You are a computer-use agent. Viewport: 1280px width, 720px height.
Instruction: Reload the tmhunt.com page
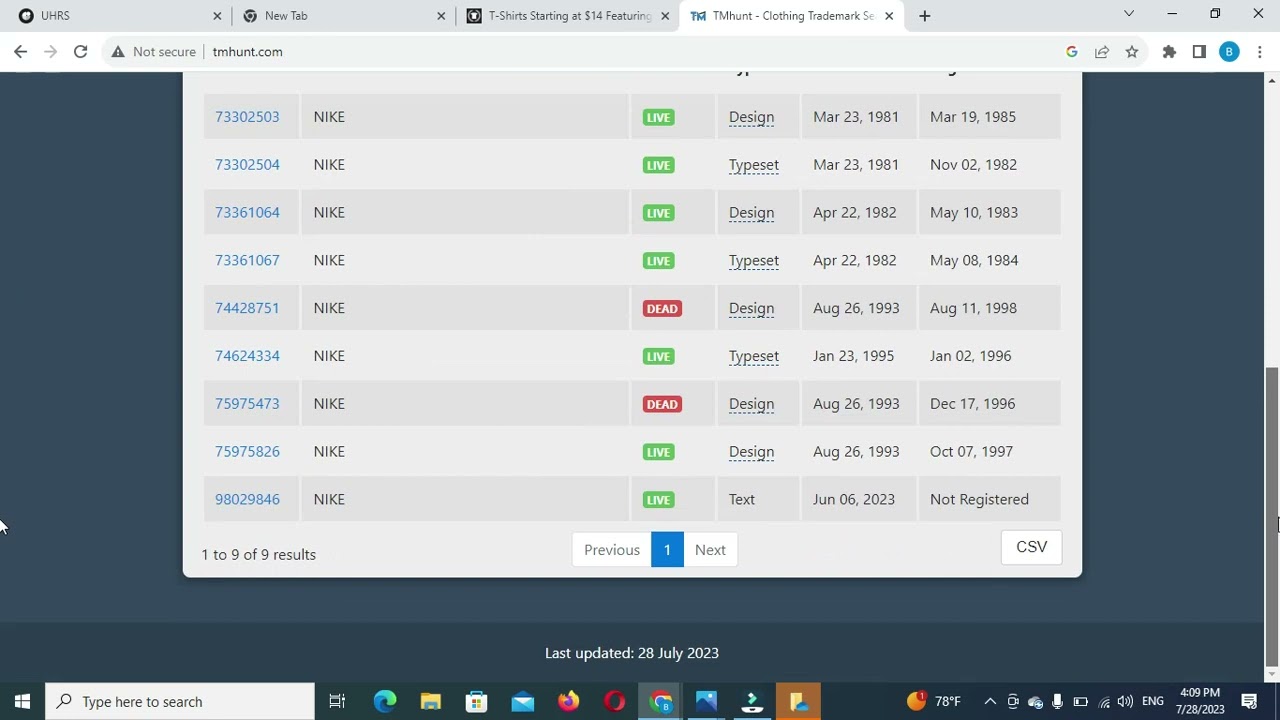coord(80,52)
